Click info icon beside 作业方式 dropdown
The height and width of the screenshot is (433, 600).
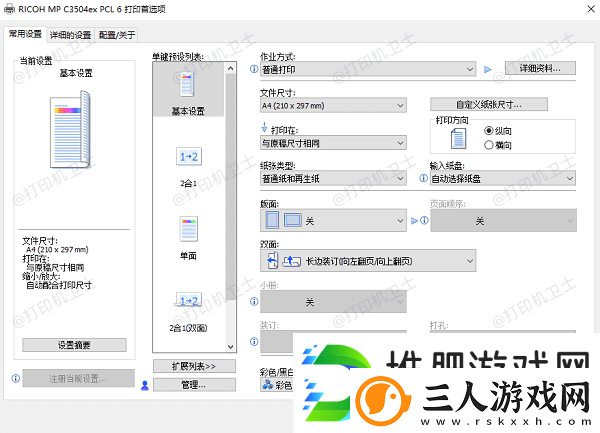coord(254,69)
